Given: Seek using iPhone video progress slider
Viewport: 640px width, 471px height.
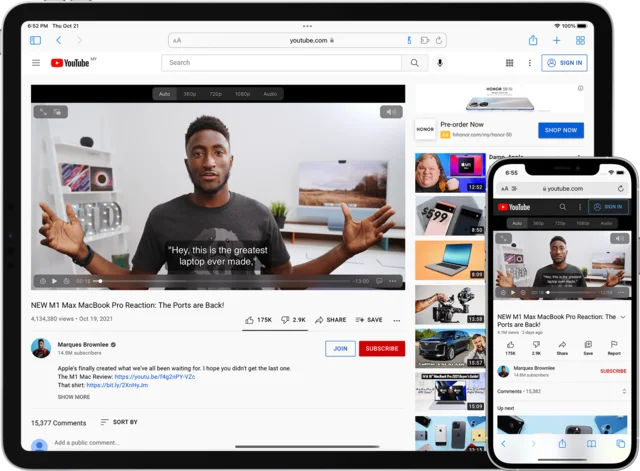Looking at the screenshot, I should click(572, 292).
